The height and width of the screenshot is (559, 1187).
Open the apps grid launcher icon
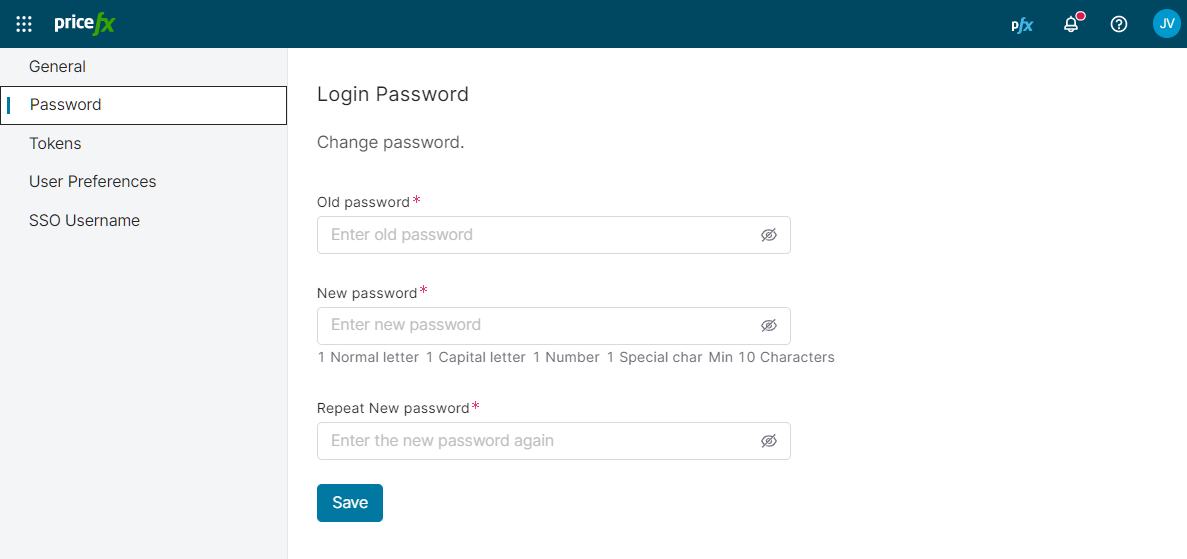(x=24, y=24)
